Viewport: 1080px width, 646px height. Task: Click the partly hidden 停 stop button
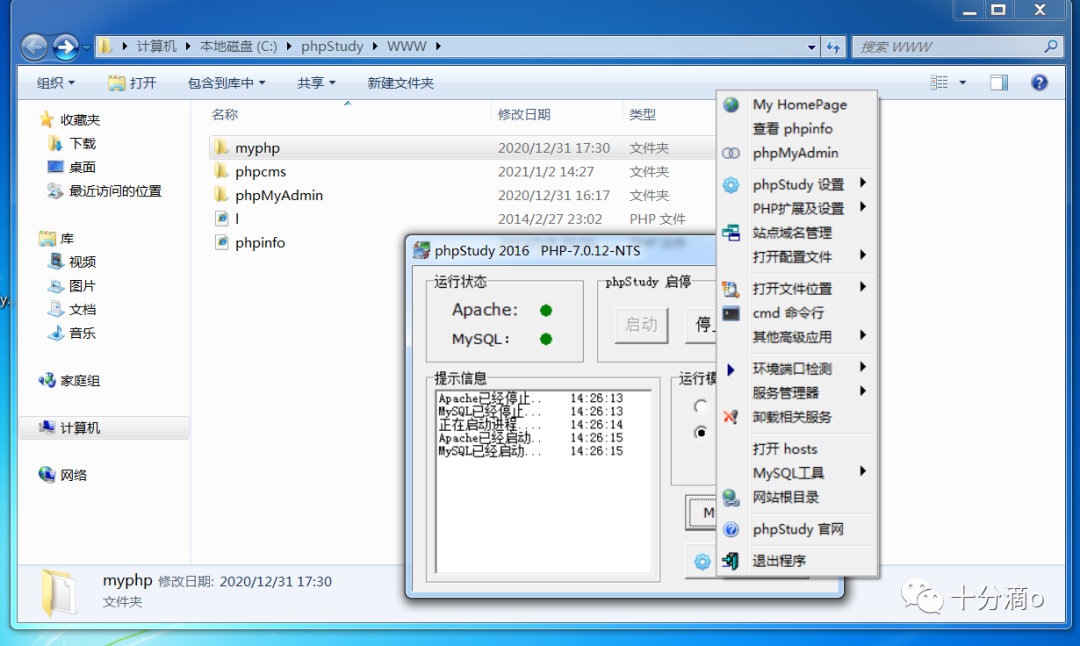pyautogui.click(x=701, y=325)
